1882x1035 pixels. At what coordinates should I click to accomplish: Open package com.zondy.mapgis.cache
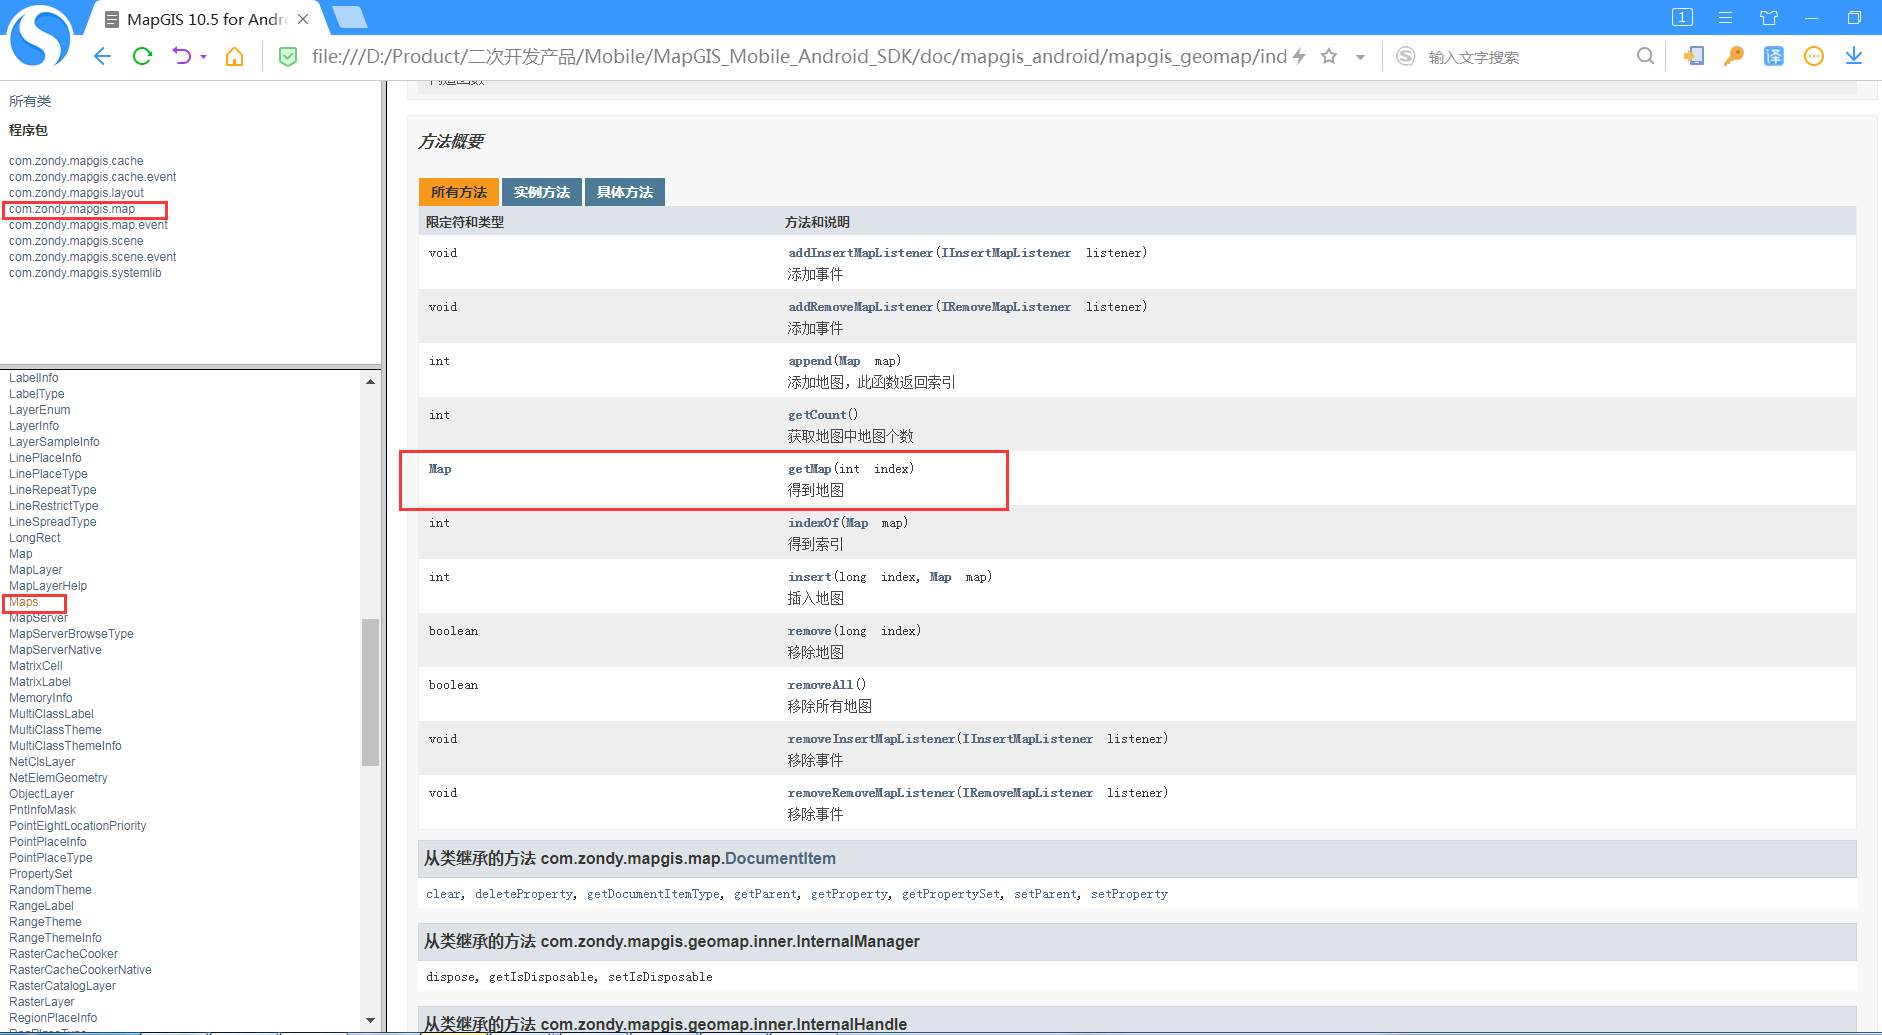(76, 161)
